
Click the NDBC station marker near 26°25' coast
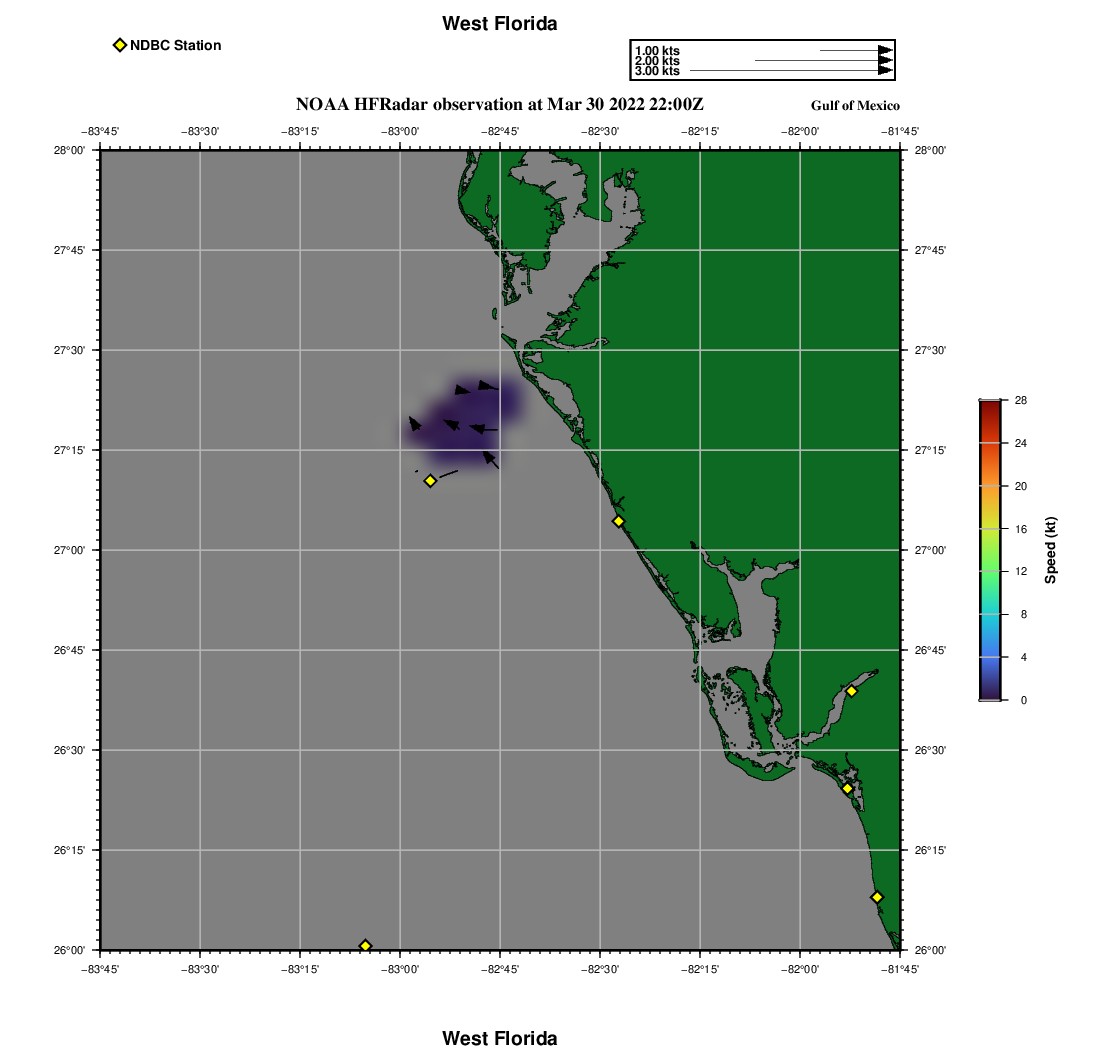(x=847, y=788)
